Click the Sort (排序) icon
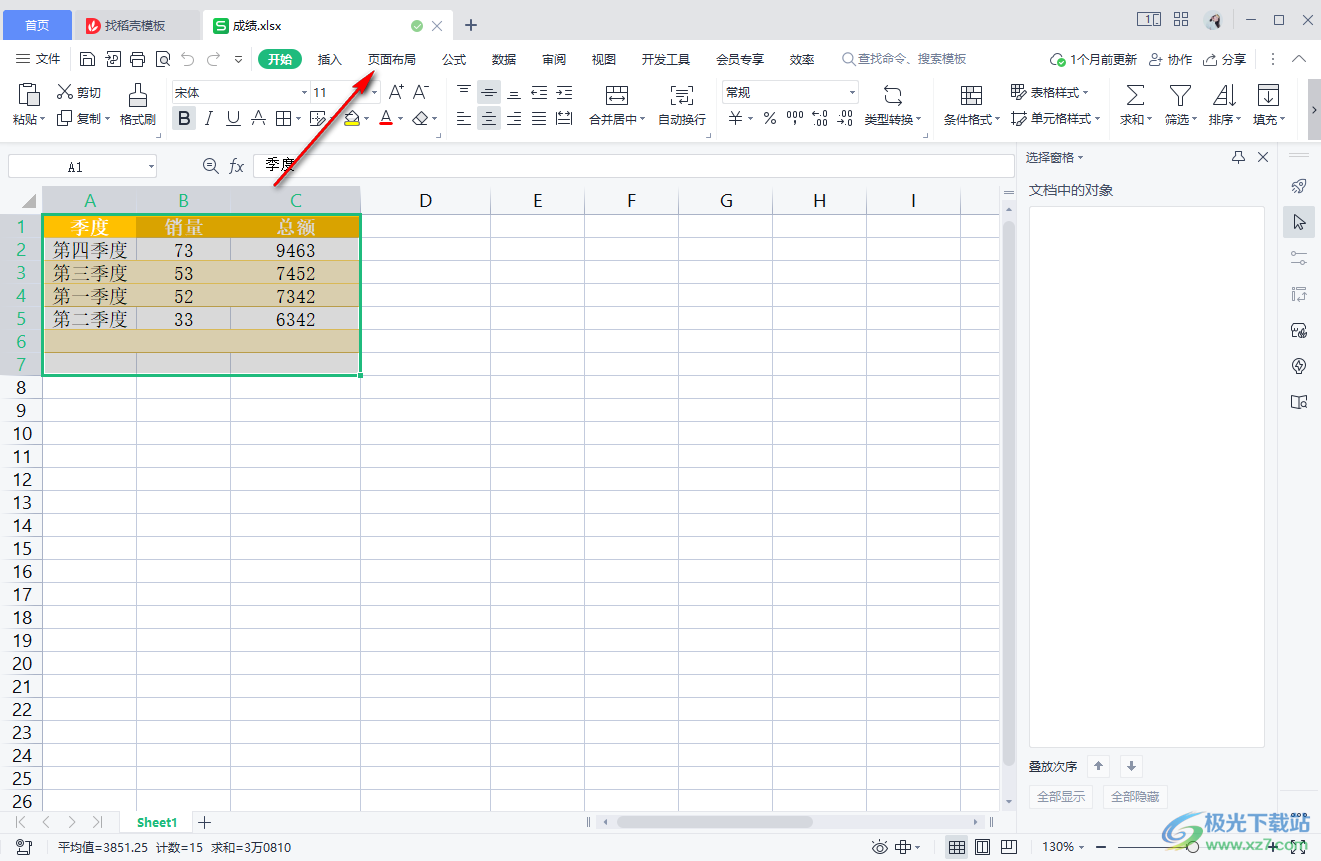 (x=1224, y=95)
